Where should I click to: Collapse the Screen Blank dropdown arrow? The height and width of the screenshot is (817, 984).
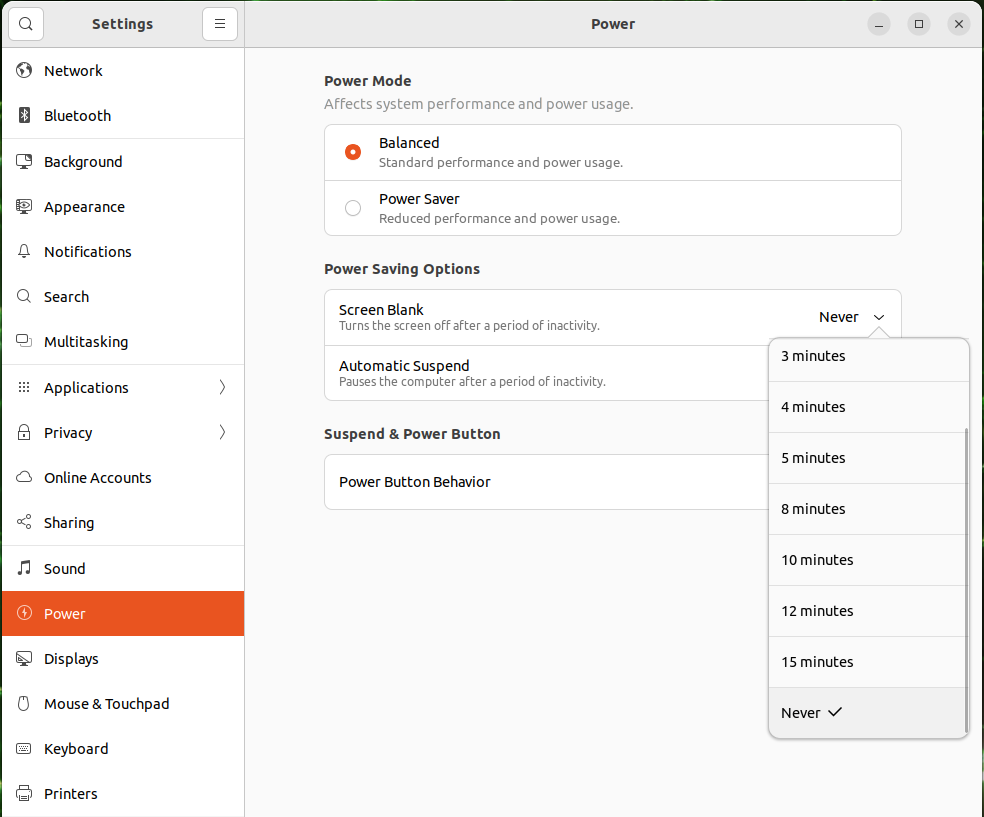tap(879, 318)
